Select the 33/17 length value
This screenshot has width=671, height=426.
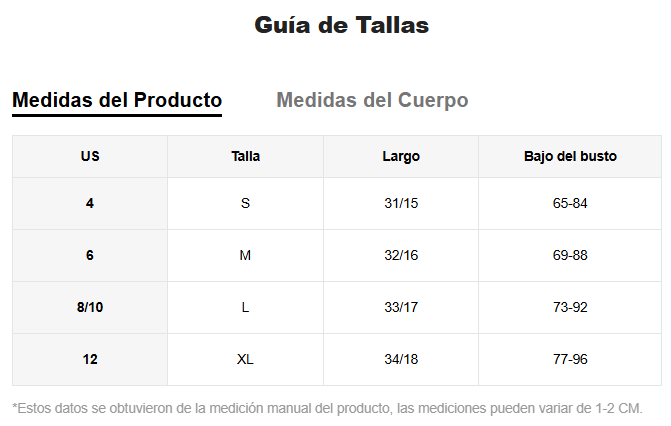(401, 307)
